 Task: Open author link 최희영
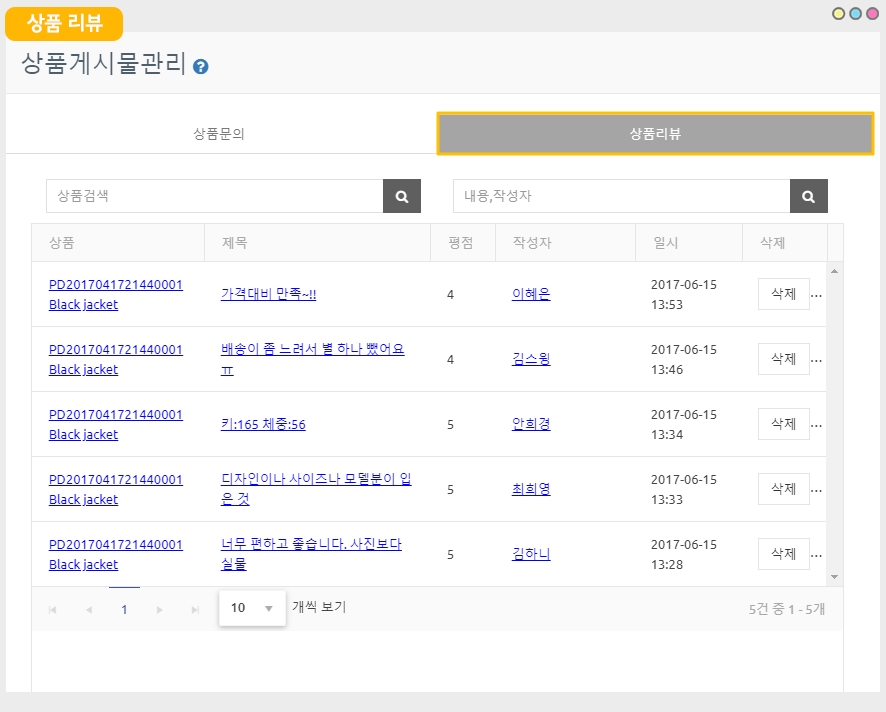pyautogui.click(x=531, y=489)
